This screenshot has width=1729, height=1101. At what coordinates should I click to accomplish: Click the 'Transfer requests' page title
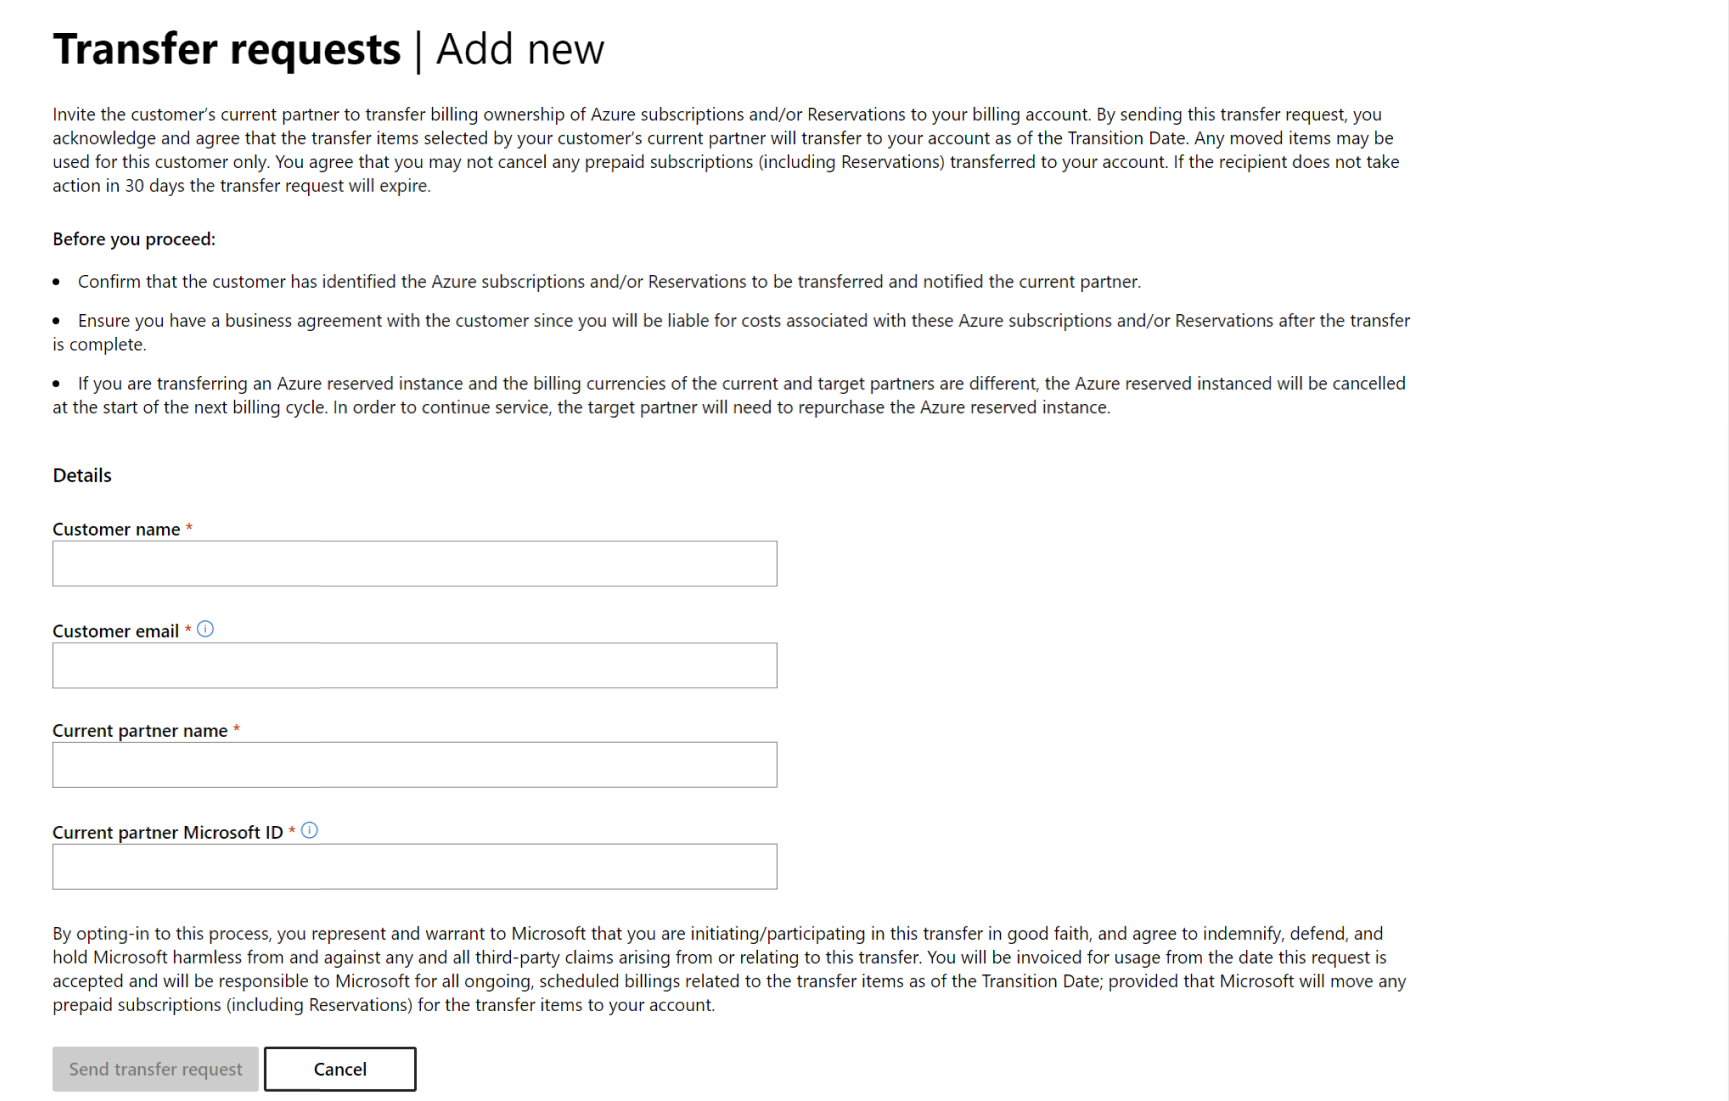(x=227, y=49)
